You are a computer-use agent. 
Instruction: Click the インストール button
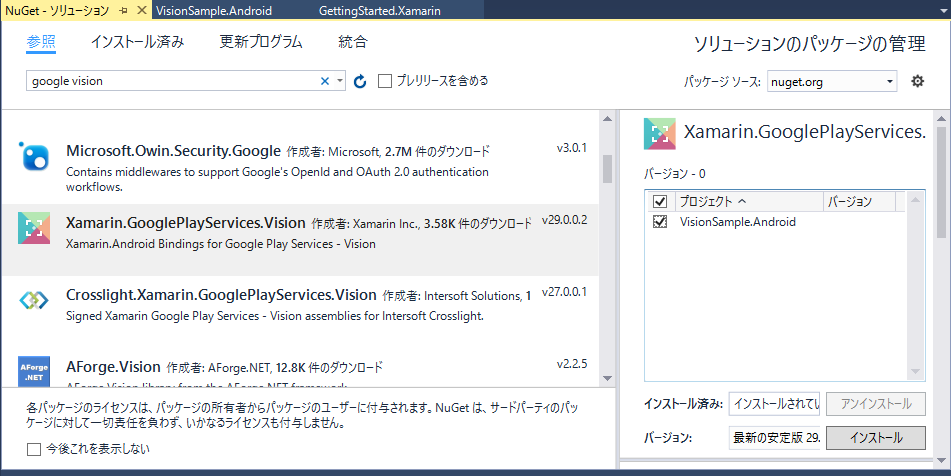pos(876,438)
